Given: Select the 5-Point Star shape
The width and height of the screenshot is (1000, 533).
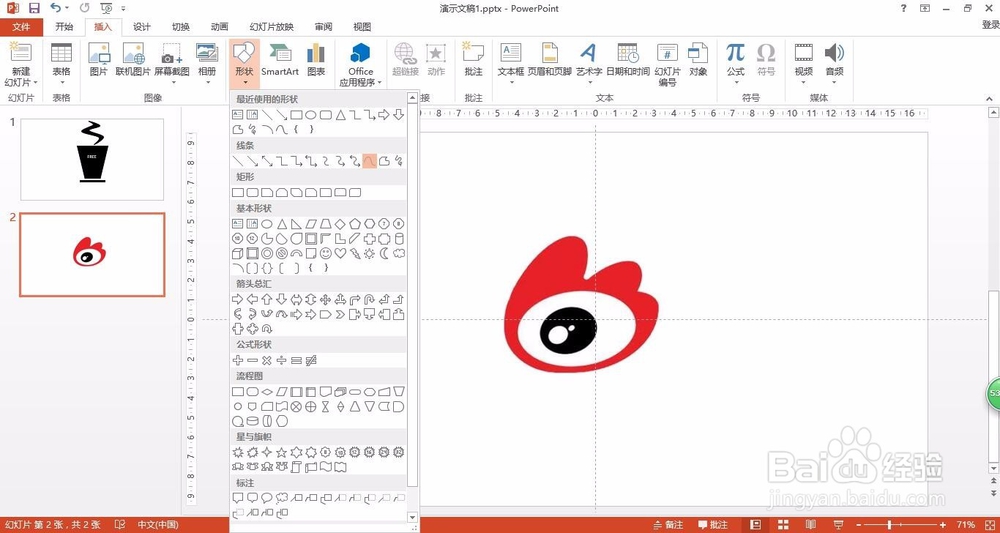Looking at the screenshot, I should 282,452.
